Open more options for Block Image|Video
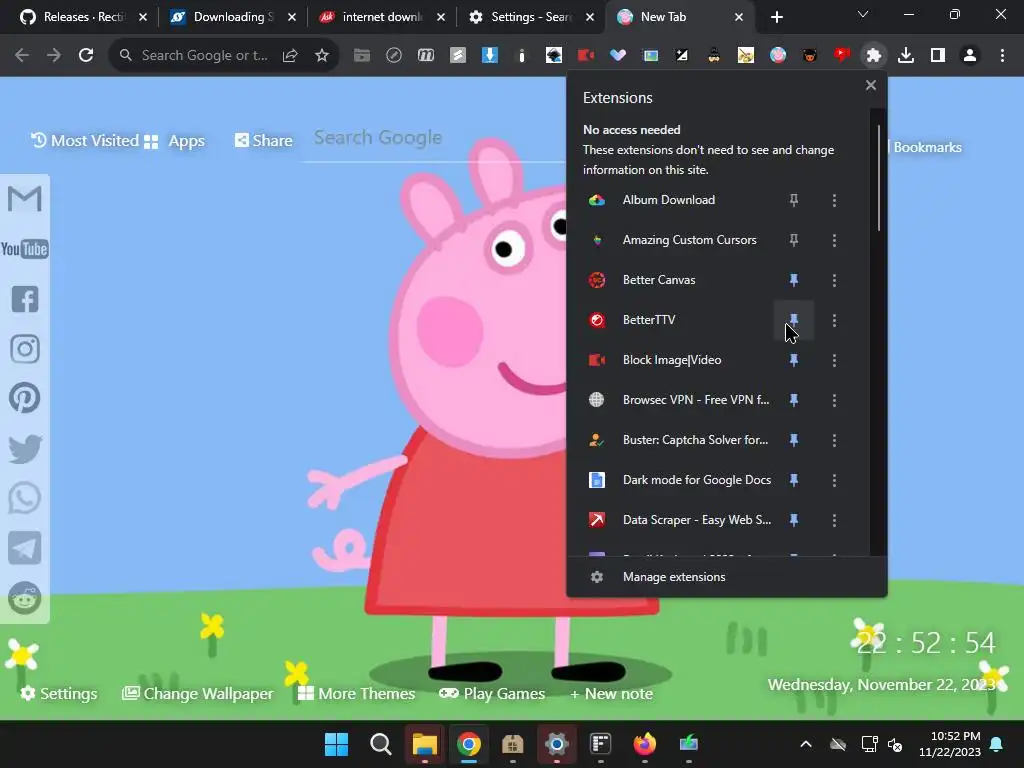This screenshot has width=1024, height=768. 834,360
